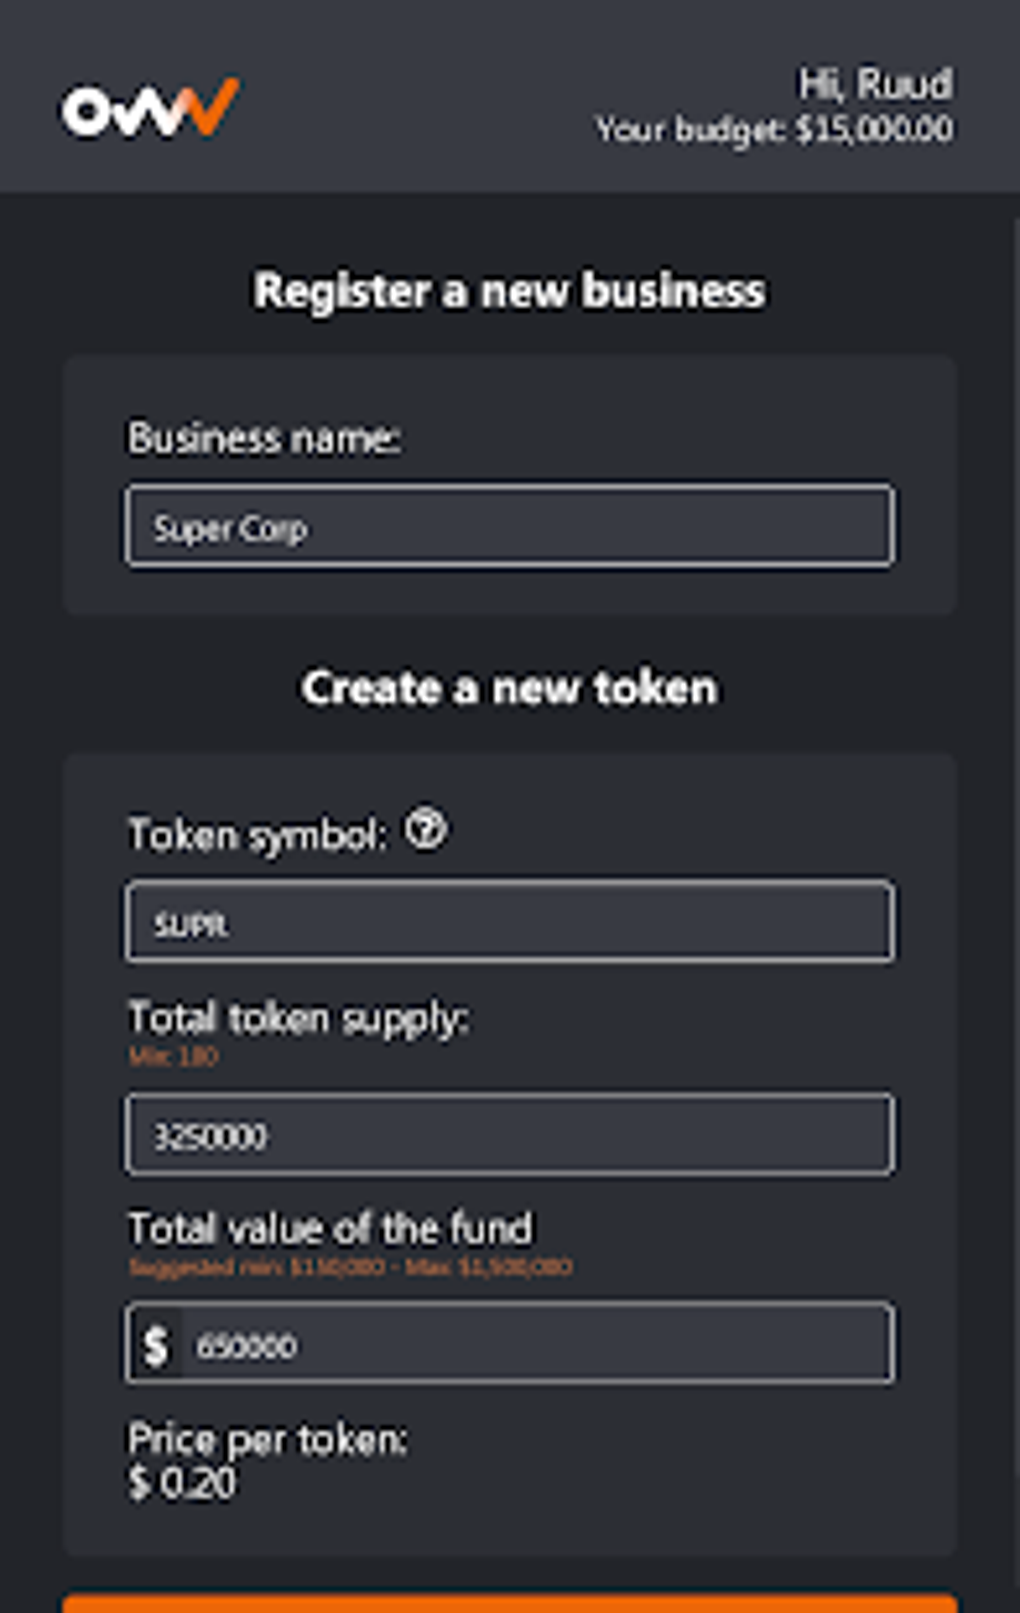Click the orange minimum hint under token supply
Screen dimensions: 1020x1613
[173, 1056]
